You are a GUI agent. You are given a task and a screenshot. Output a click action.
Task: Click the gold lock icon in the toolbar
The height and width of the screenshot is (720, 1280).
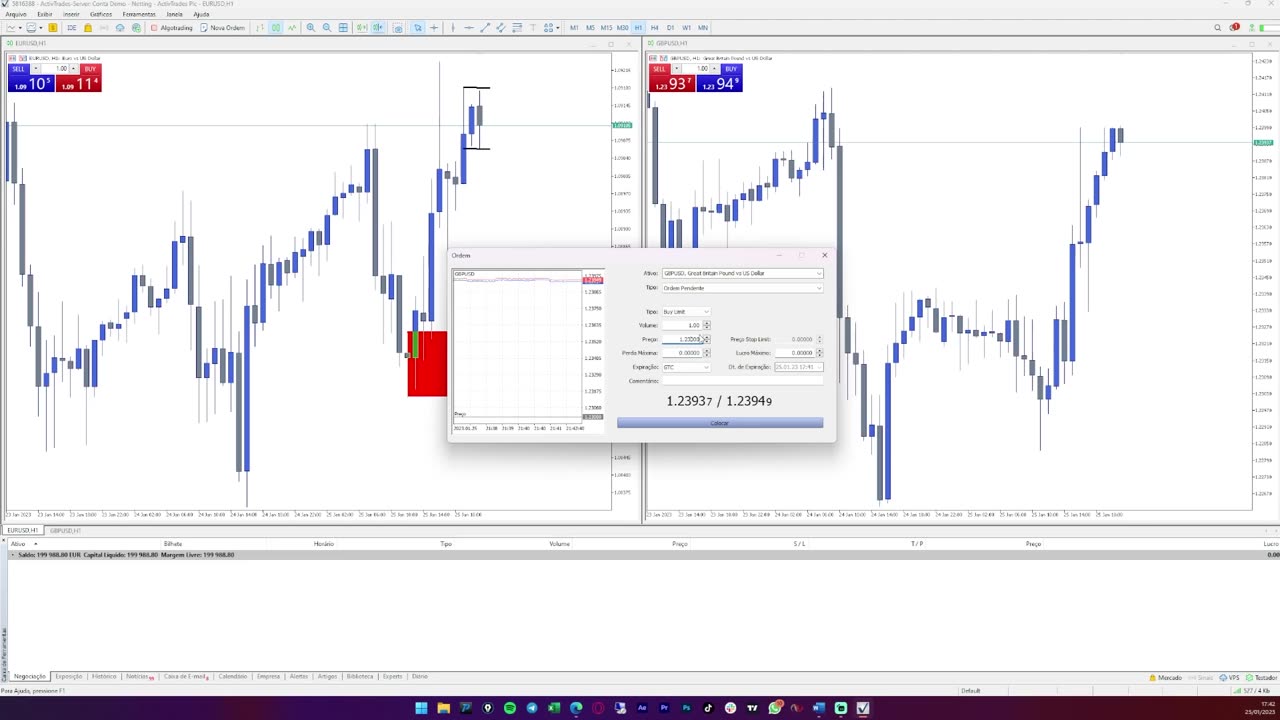point(88,28)
